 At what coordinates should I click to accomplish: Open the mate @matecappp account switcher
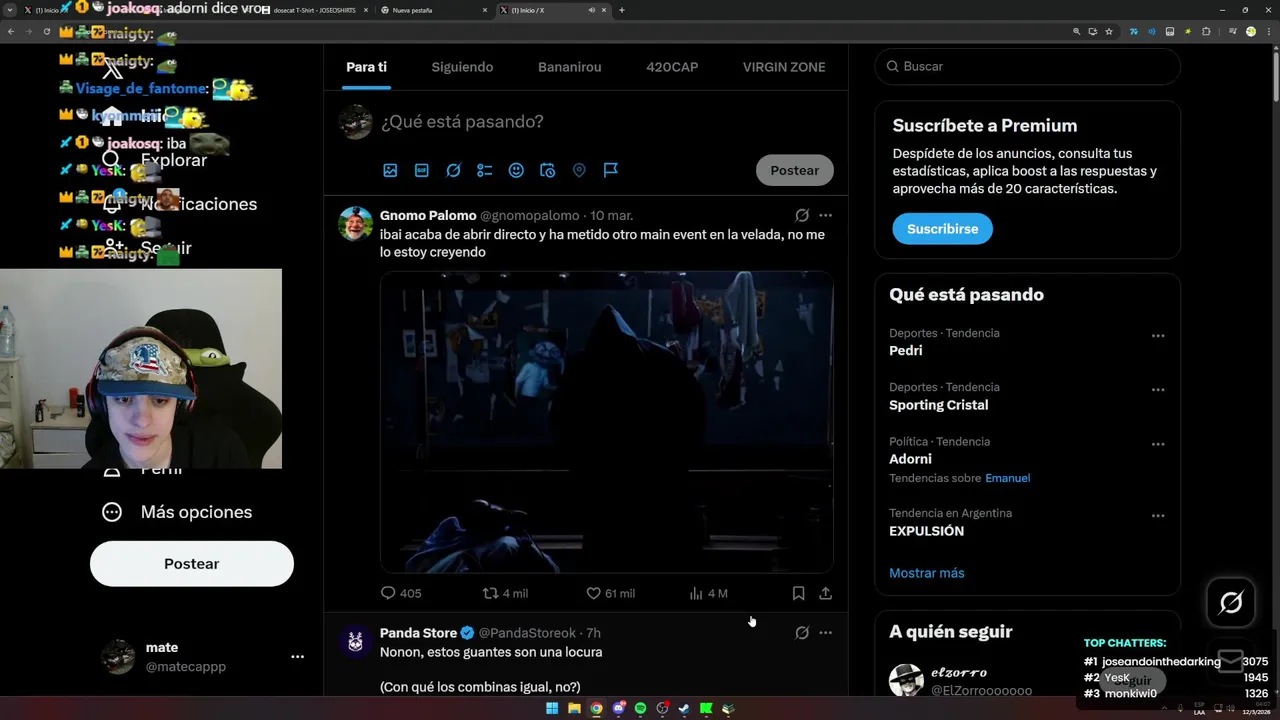tap(203, 657)
